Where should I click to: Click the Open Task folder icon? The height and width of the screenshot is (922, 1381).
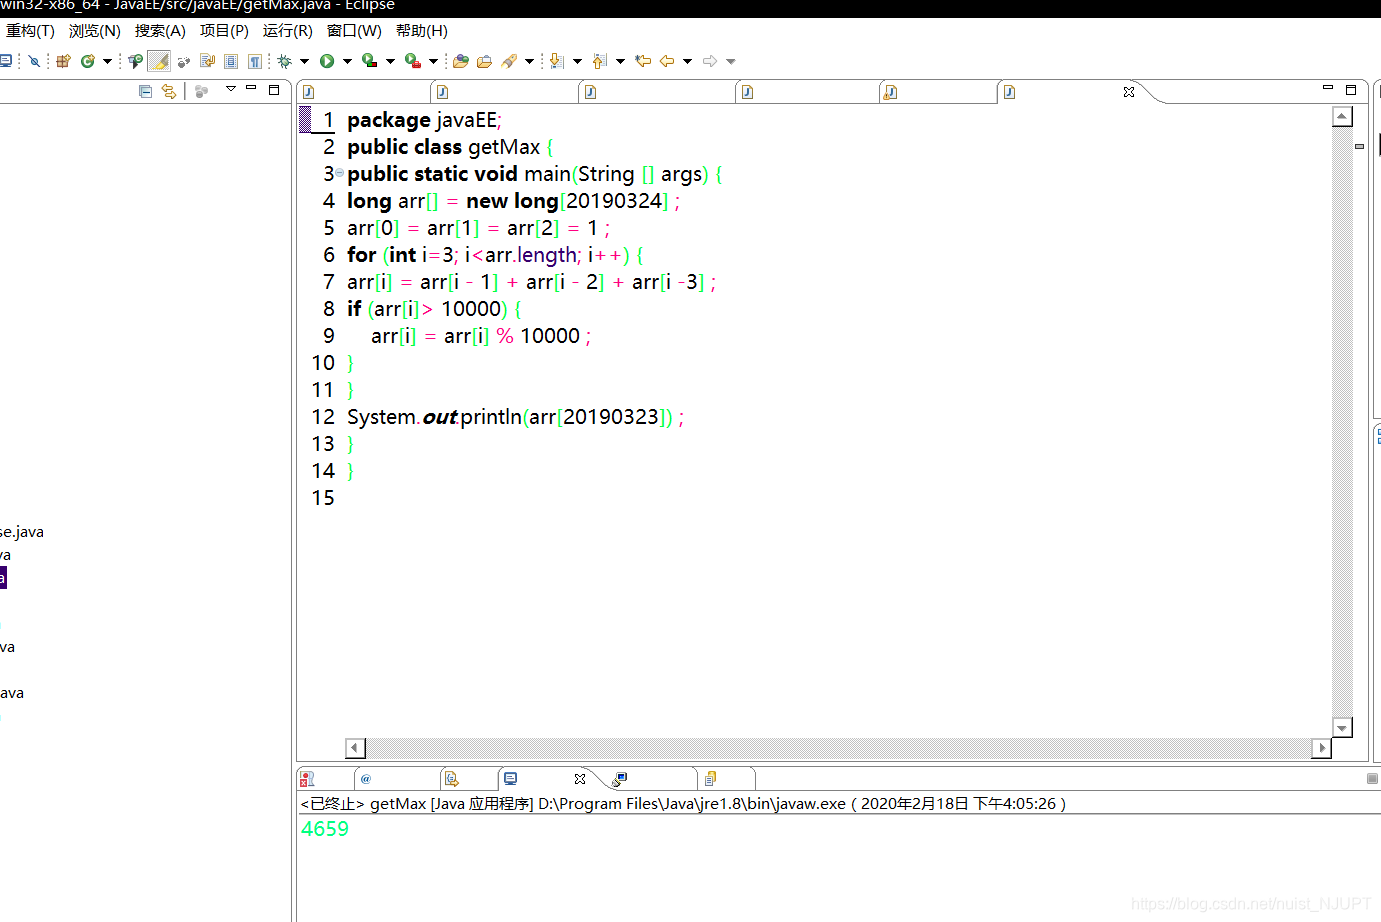click(x=460, y=61)
